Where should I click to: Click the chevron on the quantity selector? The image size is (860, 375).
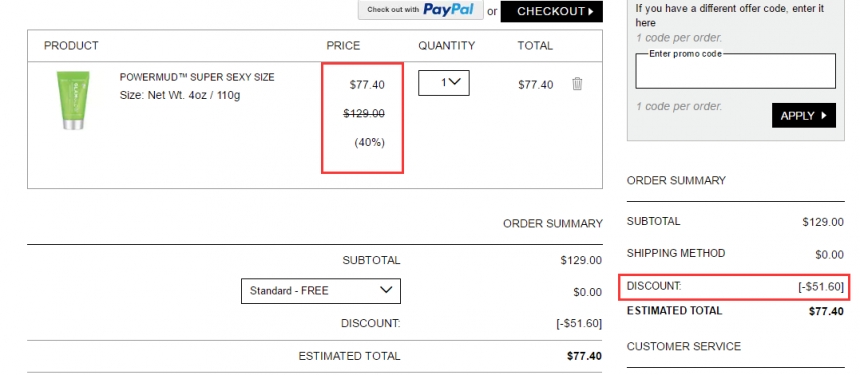coord(454,82)
